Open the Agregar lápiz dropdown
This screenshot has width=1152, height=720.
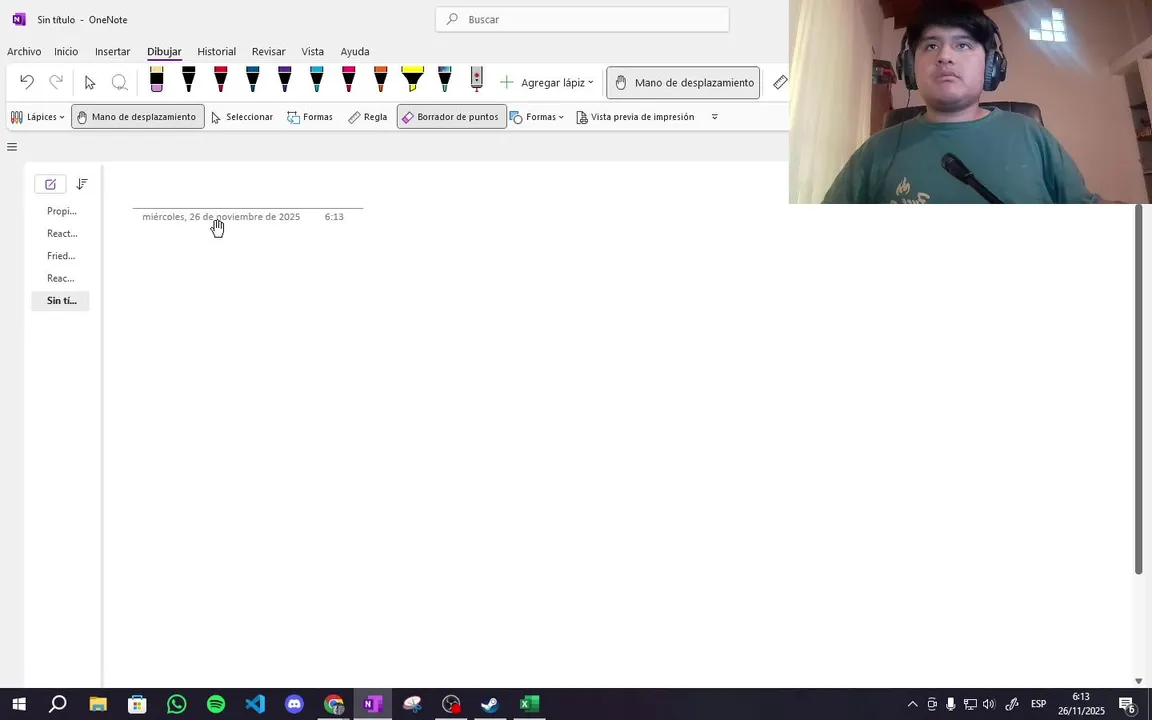point(547,82)
